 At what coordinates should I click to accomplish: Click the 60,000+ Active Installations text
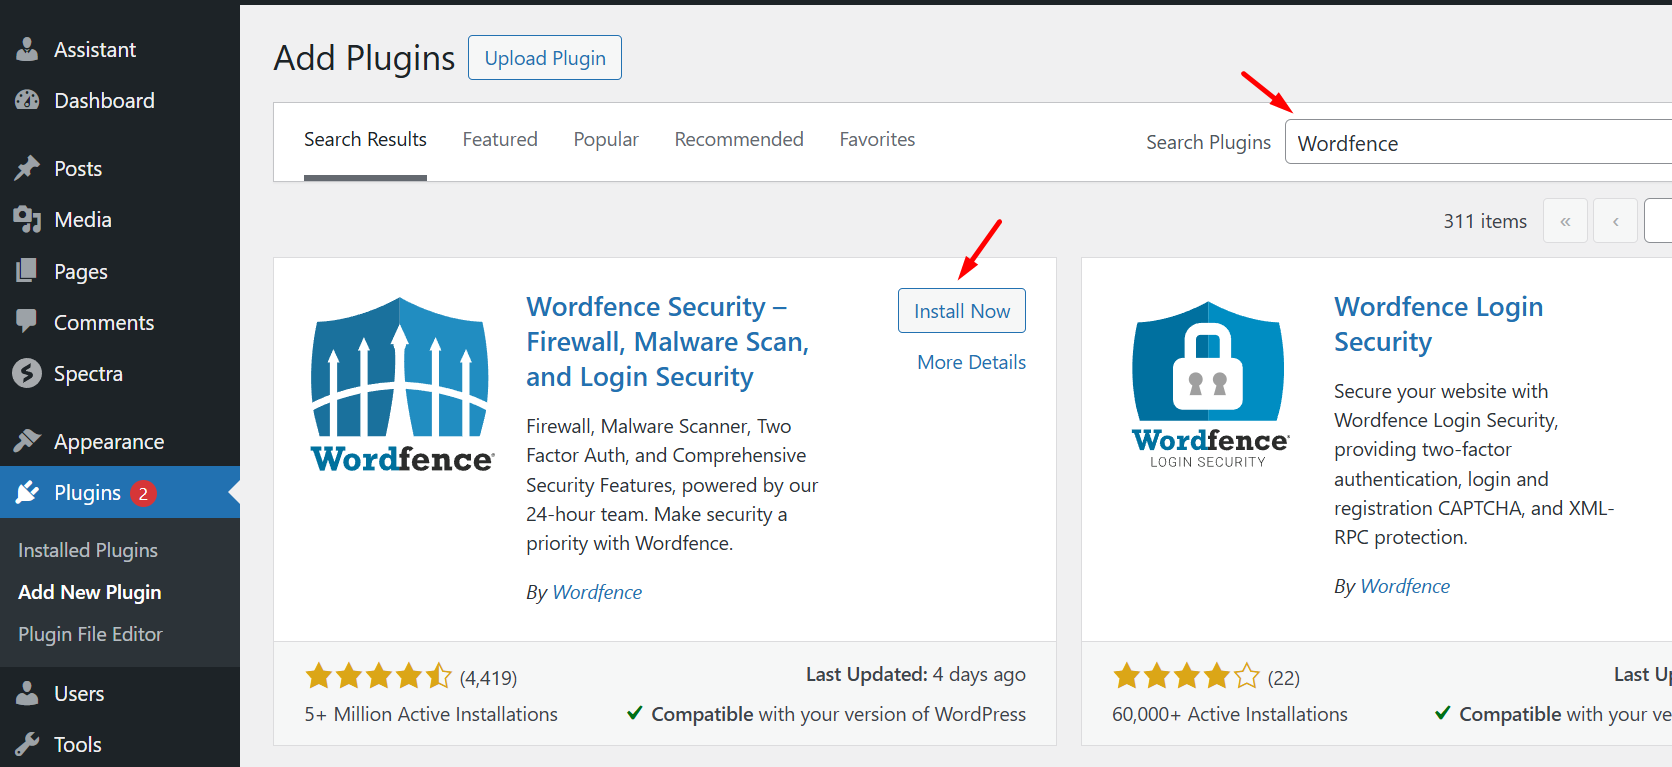coord(1230,714)
